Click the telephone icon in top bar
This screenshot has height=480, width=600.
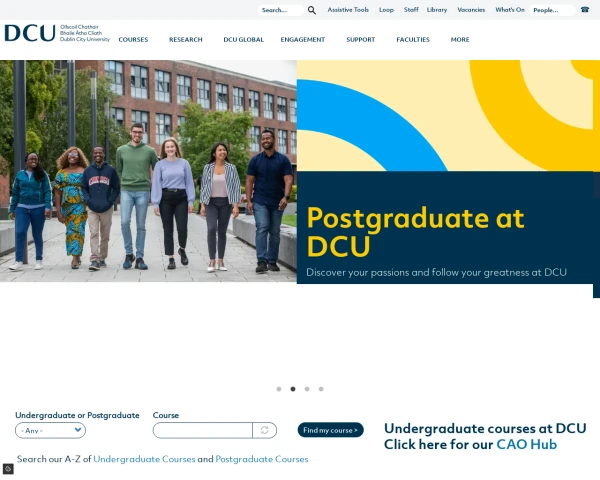(585, 10)
